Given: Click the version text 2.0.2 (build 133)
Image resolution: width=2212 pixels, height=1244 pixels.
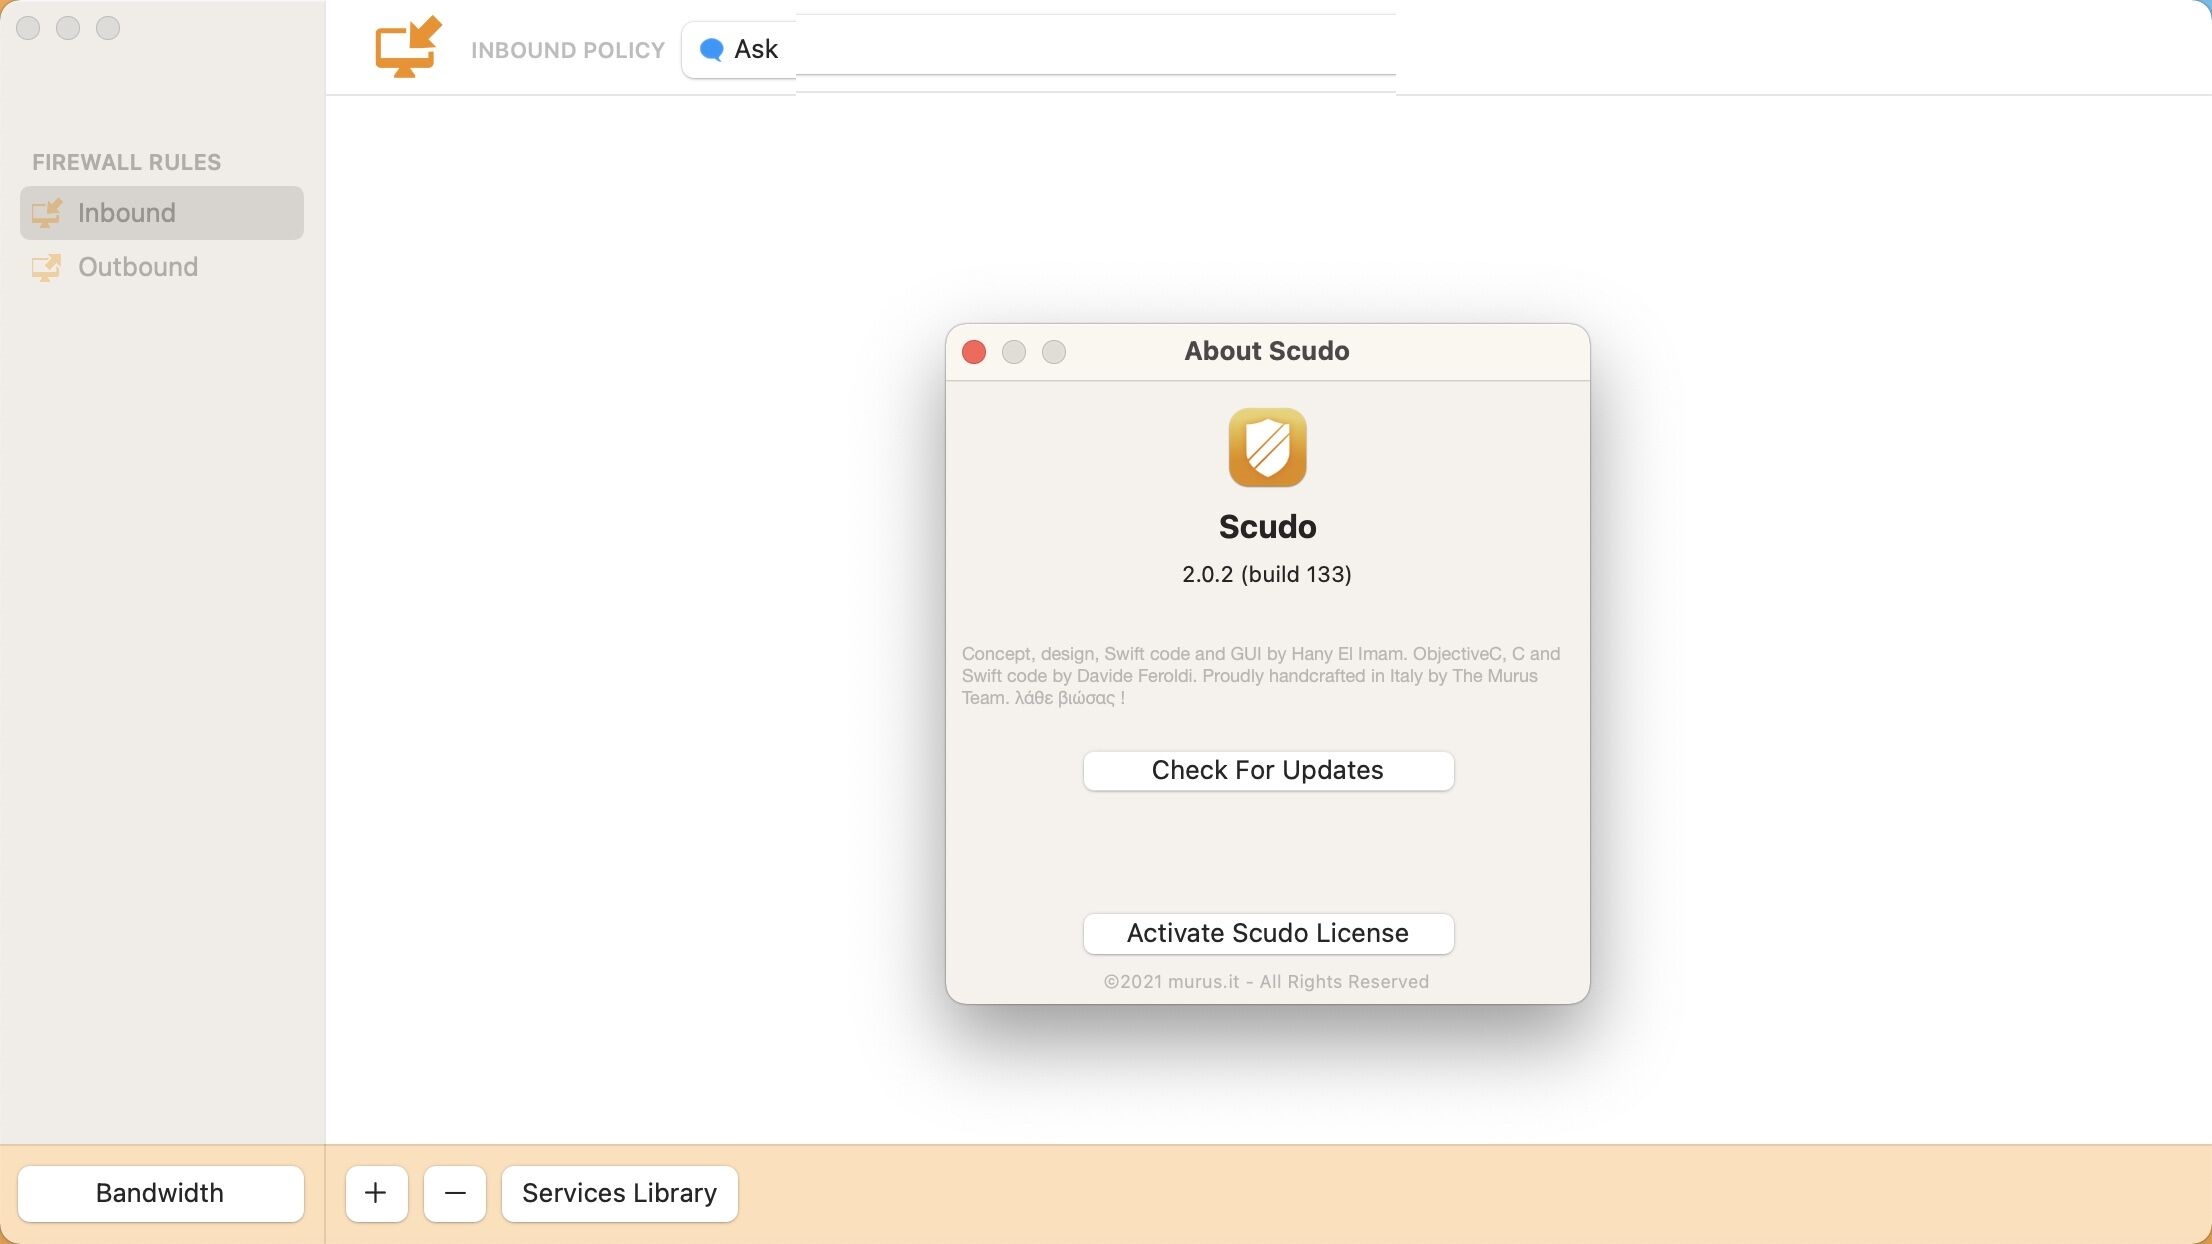Looking at the screenshot, I should click(1267, 574).
